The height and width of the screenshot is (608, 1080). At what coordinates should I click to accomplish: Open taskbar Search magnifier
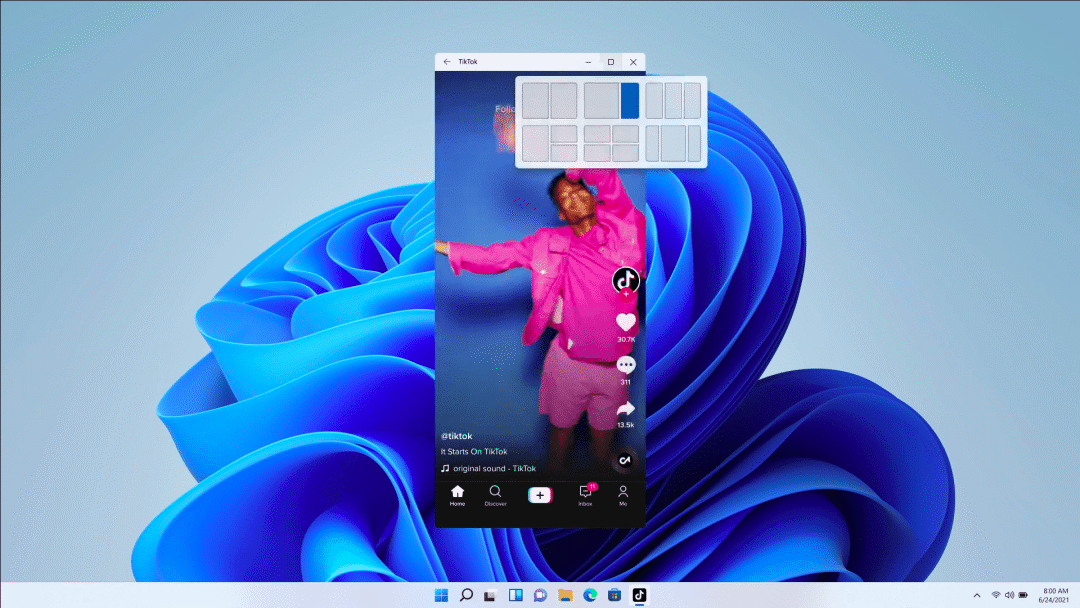click(466, 595)
